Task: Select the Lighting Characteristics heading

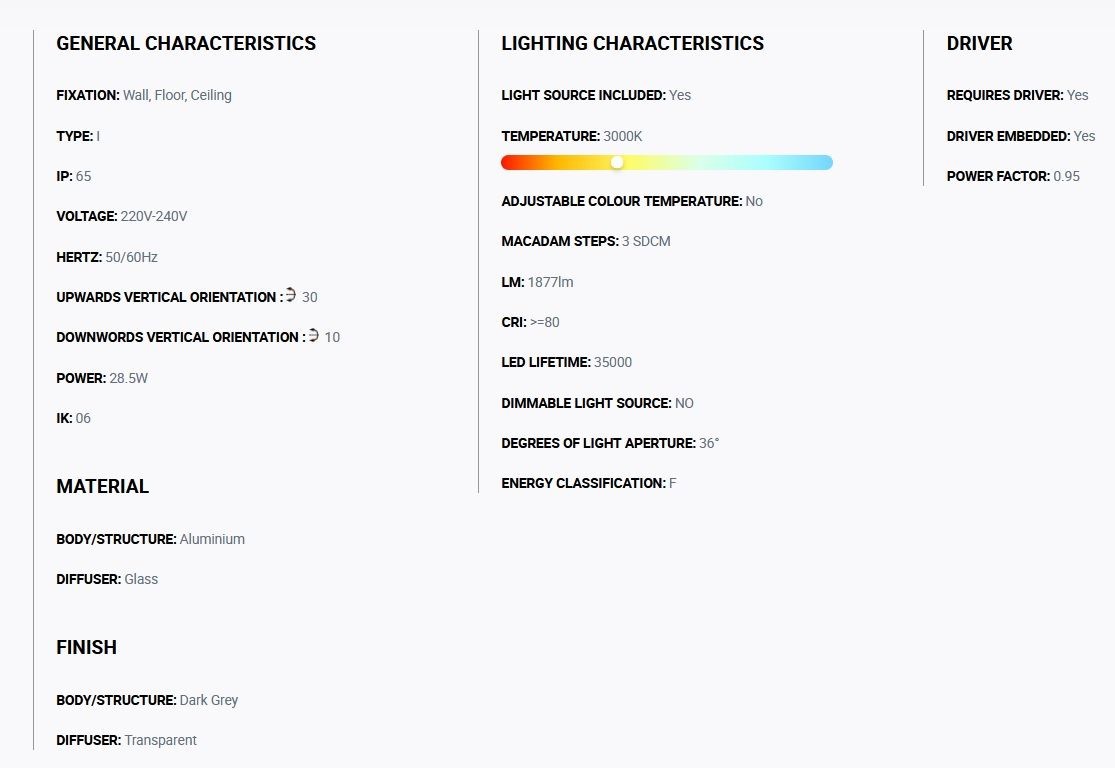Action: point(632,43)
